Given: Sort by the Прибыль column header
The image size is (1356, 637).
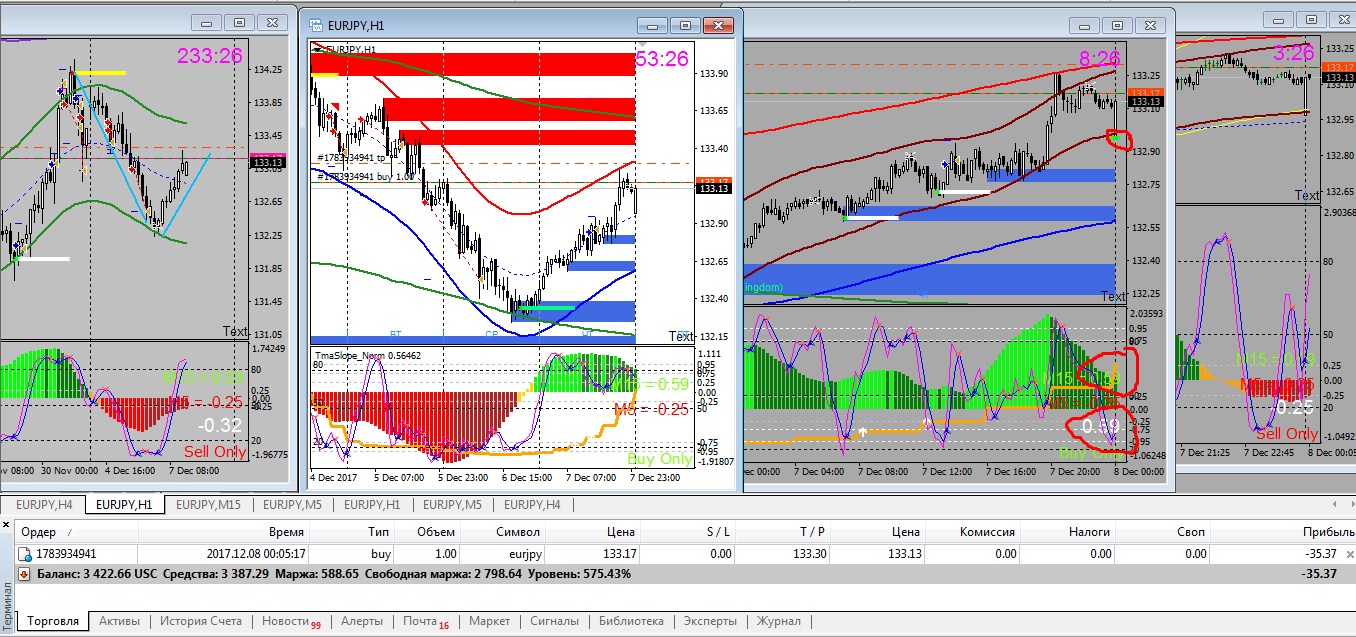Looking at the screenshot, I should click(x=1284, y=532).
